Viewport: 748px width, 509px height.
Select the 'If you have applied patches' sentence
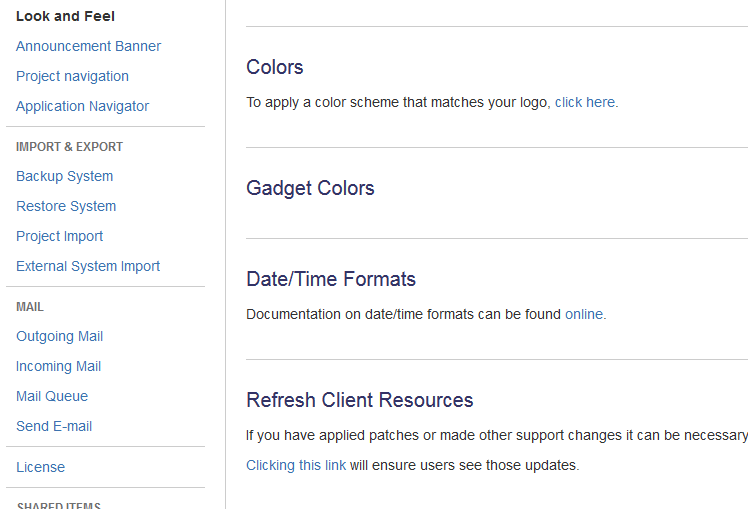(x=497, y=436)
